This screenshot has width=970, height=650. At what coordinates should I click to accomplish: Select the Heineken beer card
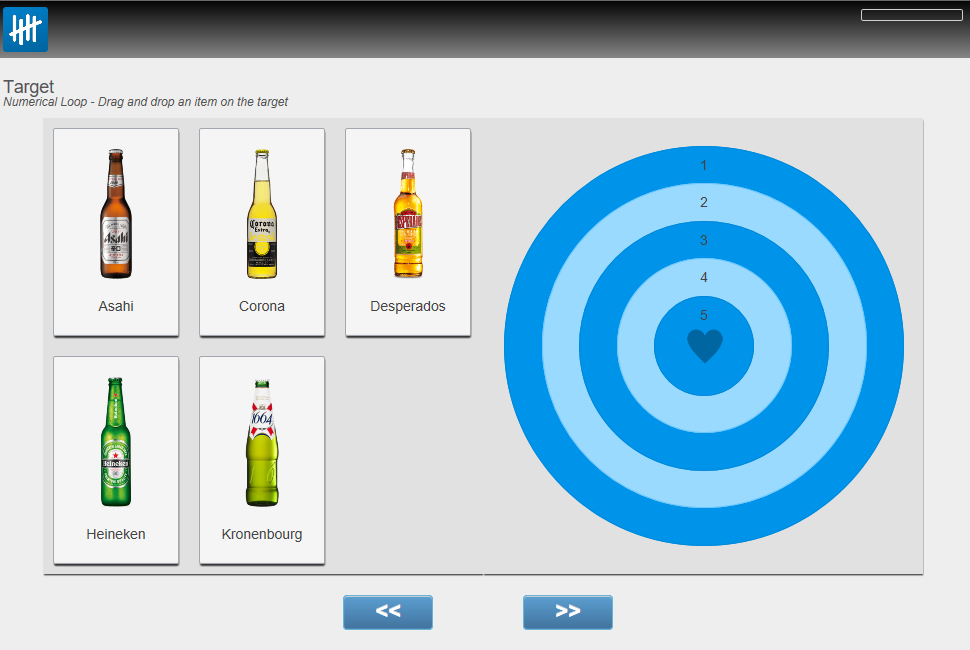(x=116, y=460)
